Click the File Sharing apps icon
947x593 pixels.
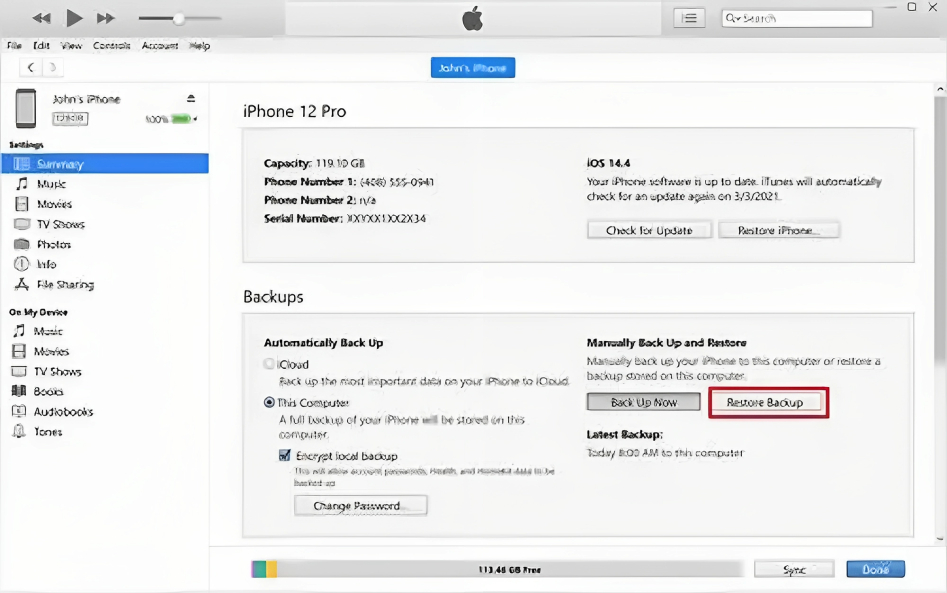tap(22, 284)
